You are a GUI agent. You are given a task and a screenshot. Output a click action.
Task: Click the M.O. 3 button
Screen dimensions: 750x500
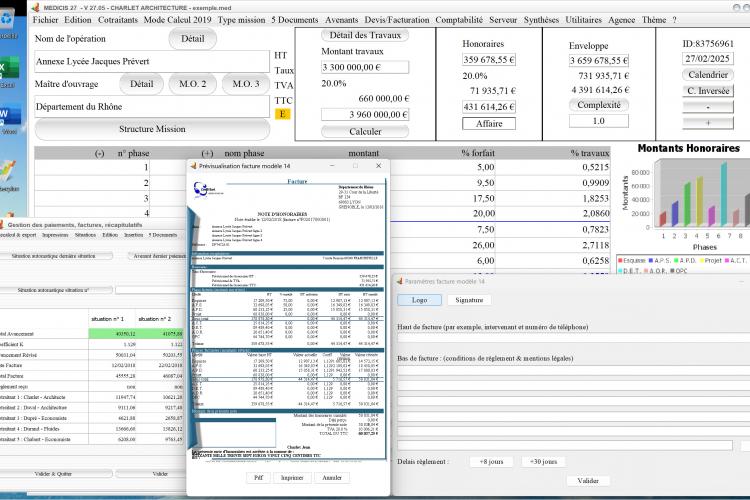(x=246, y=84)
